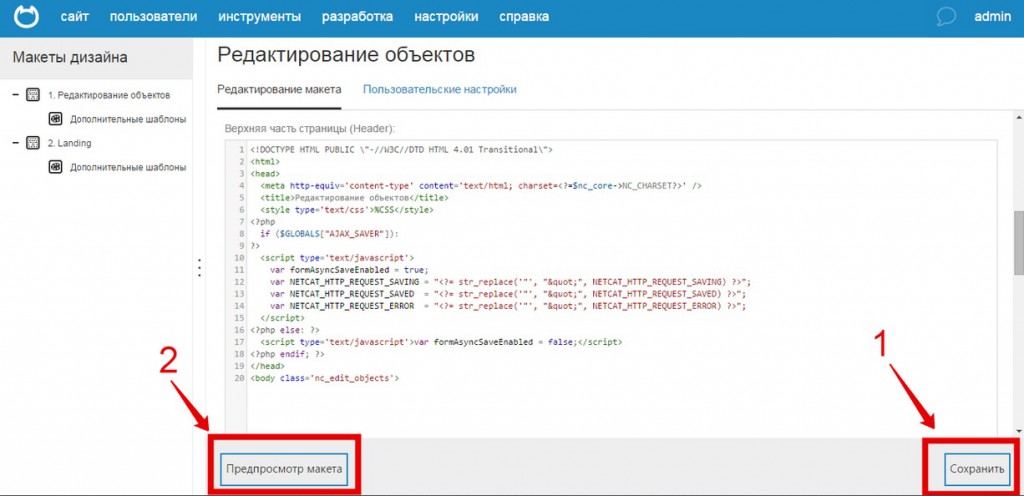
Task: Click the scrollbar up arrow
Action: [1018, 116]
